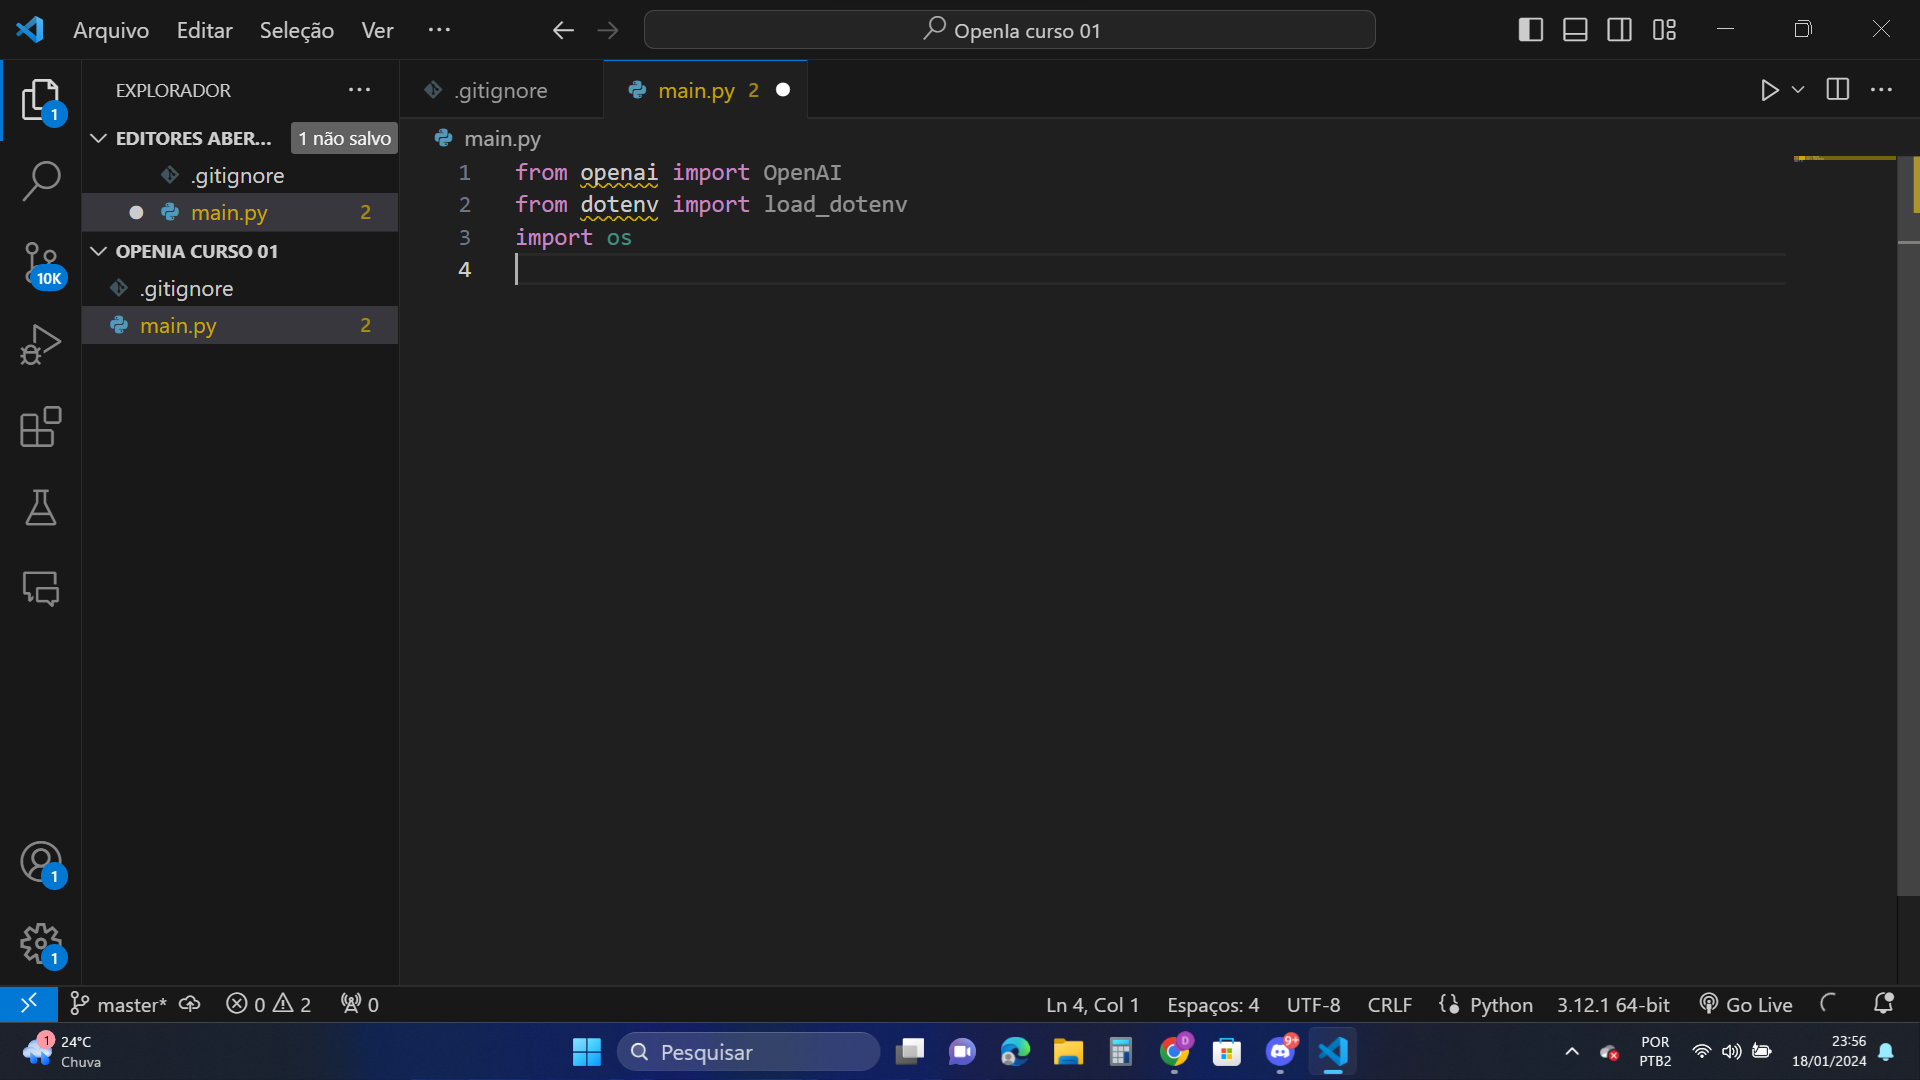Toggle secondary side bar visibility
This screenshot has width=1920, height=1080.
[x=1620, y=30]
